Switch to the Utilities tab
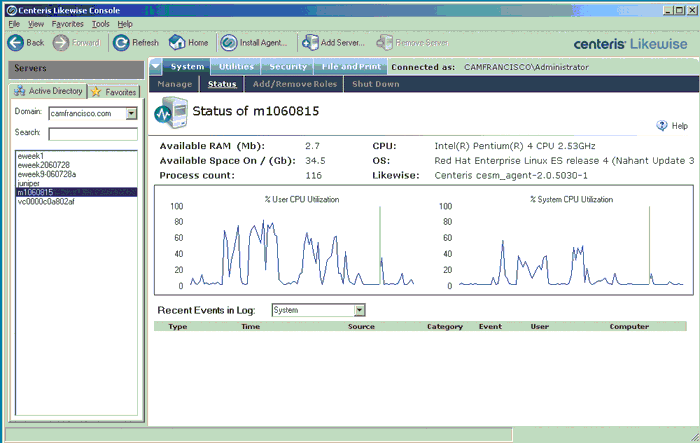Screen dimensions: 700x443 tap(236, 67)
